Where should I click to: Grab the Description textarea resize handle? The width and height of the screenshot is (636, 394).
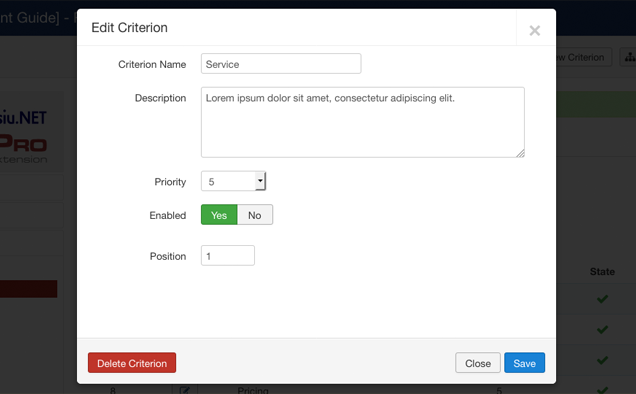coord(520,153)
